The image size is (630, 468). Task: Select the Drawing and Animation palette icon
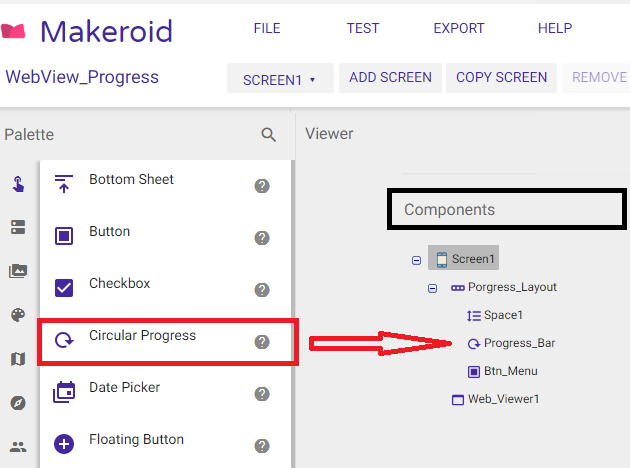[18, 315]
